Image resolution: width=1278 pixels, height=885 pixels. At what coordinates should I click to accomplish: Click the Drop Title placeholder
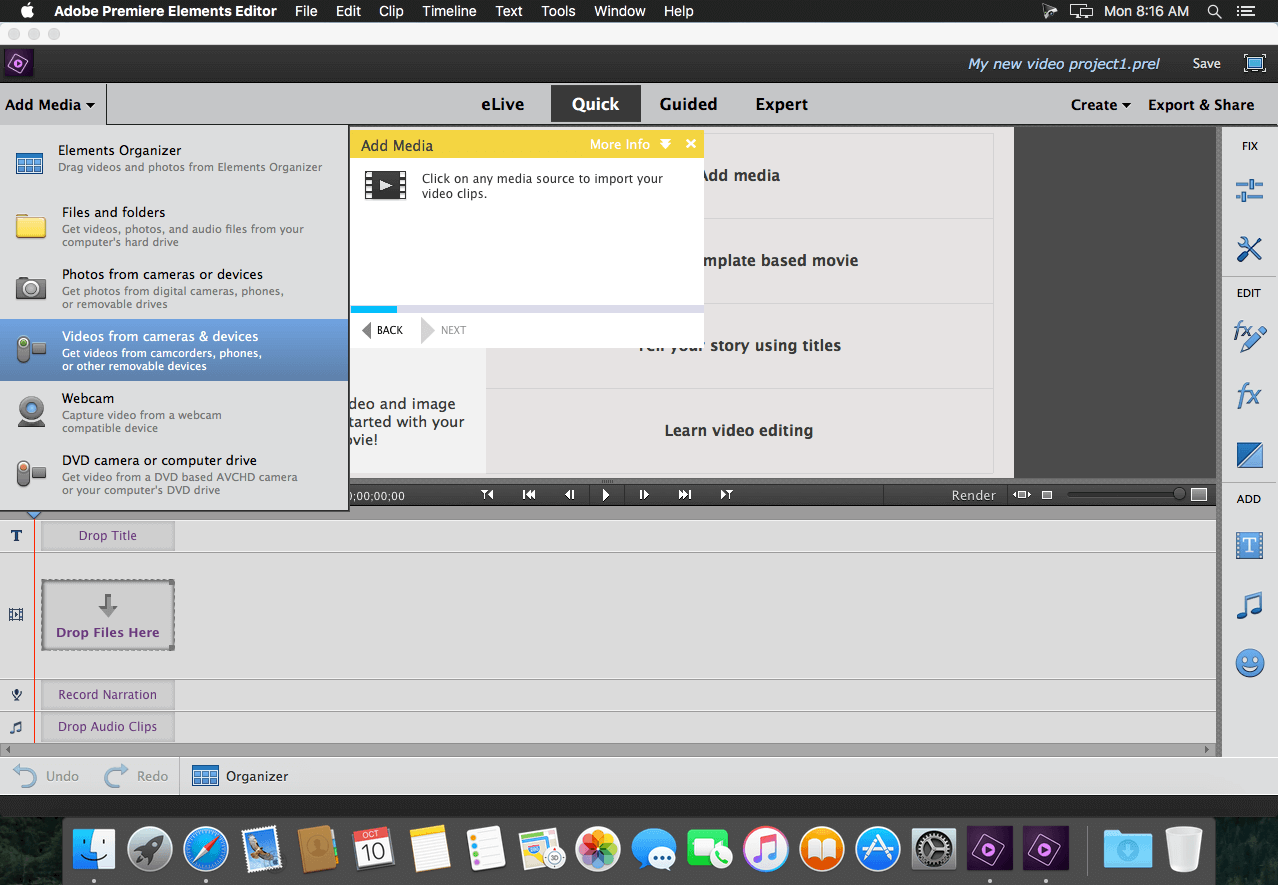coord(108,535)
